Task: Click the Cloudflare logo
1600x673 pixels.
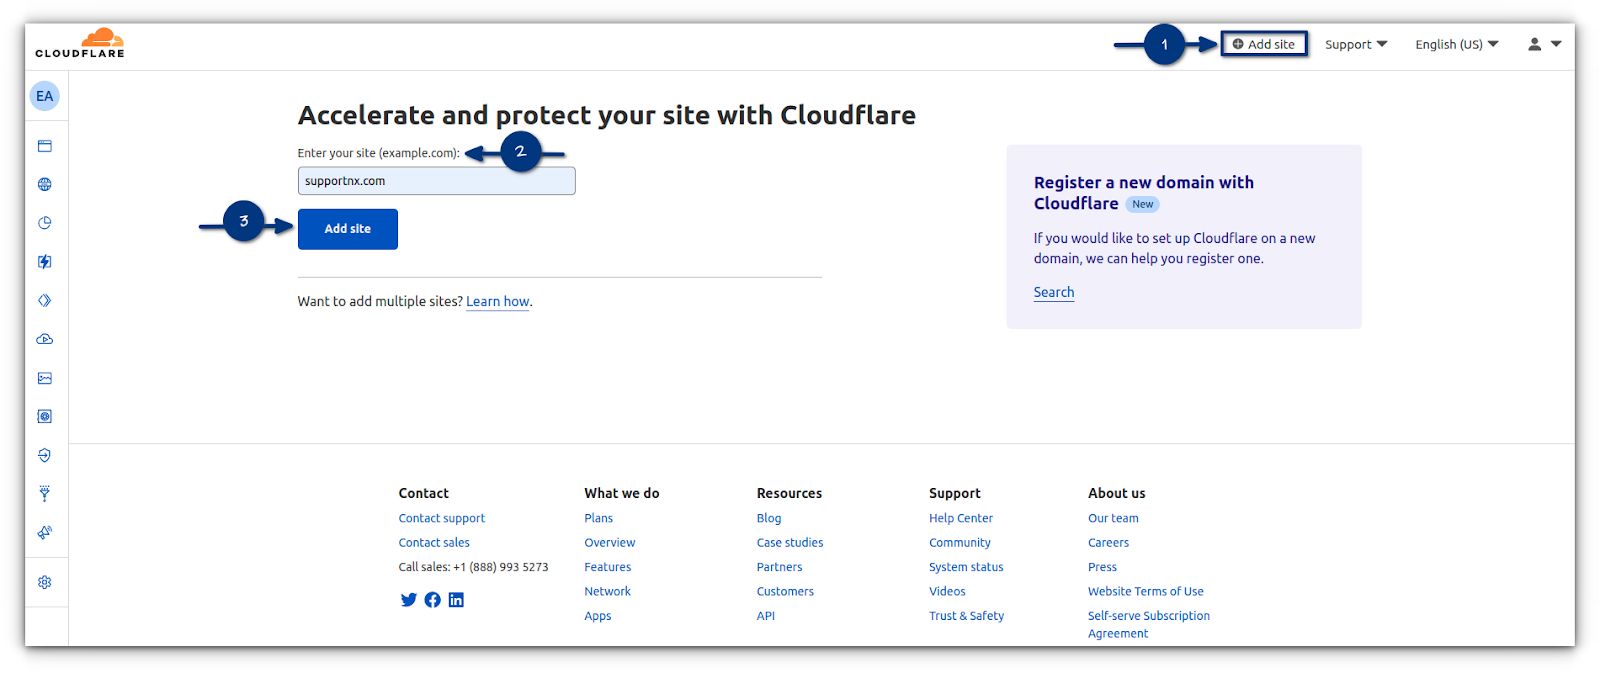Action: coord(80,43)
